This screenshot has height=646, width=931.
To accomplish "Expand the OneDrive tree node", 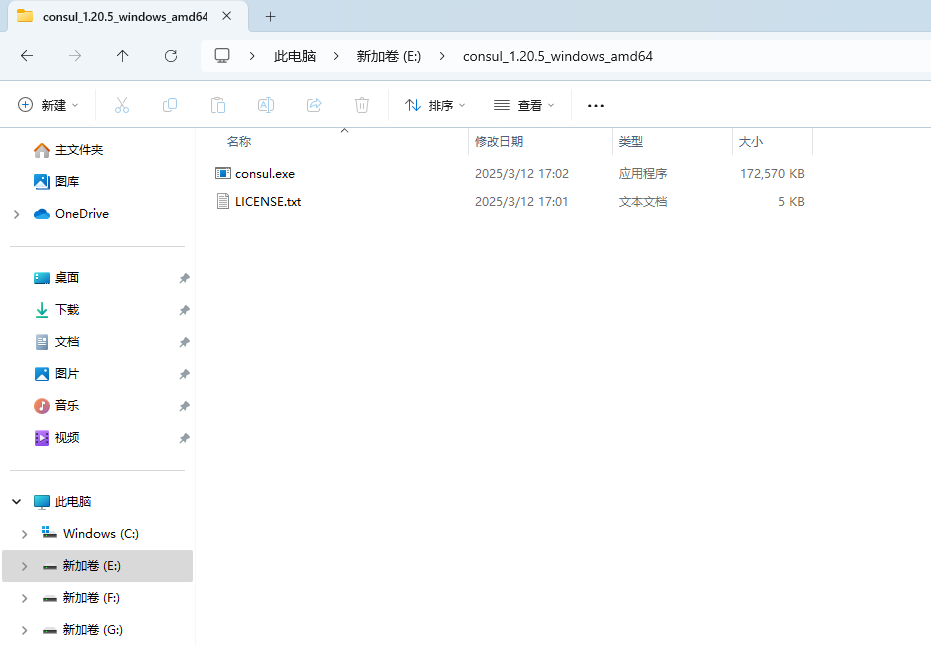I will tap(16, 214).
